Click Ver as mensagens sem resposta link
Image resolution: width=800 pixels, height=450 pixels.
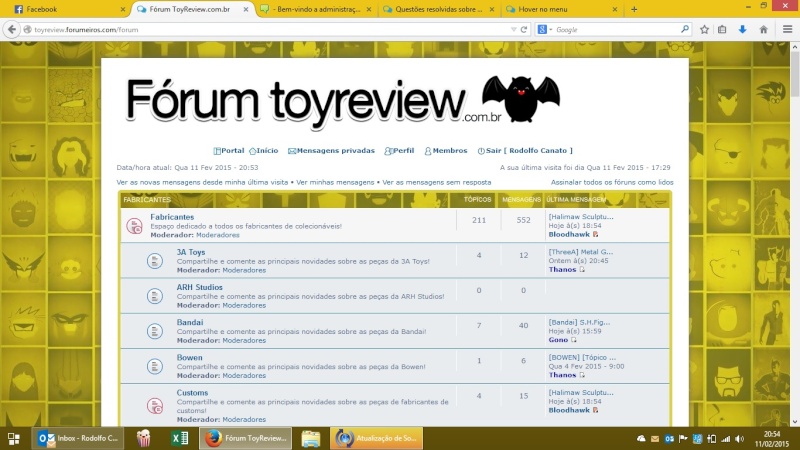click(x=437, y=182)
